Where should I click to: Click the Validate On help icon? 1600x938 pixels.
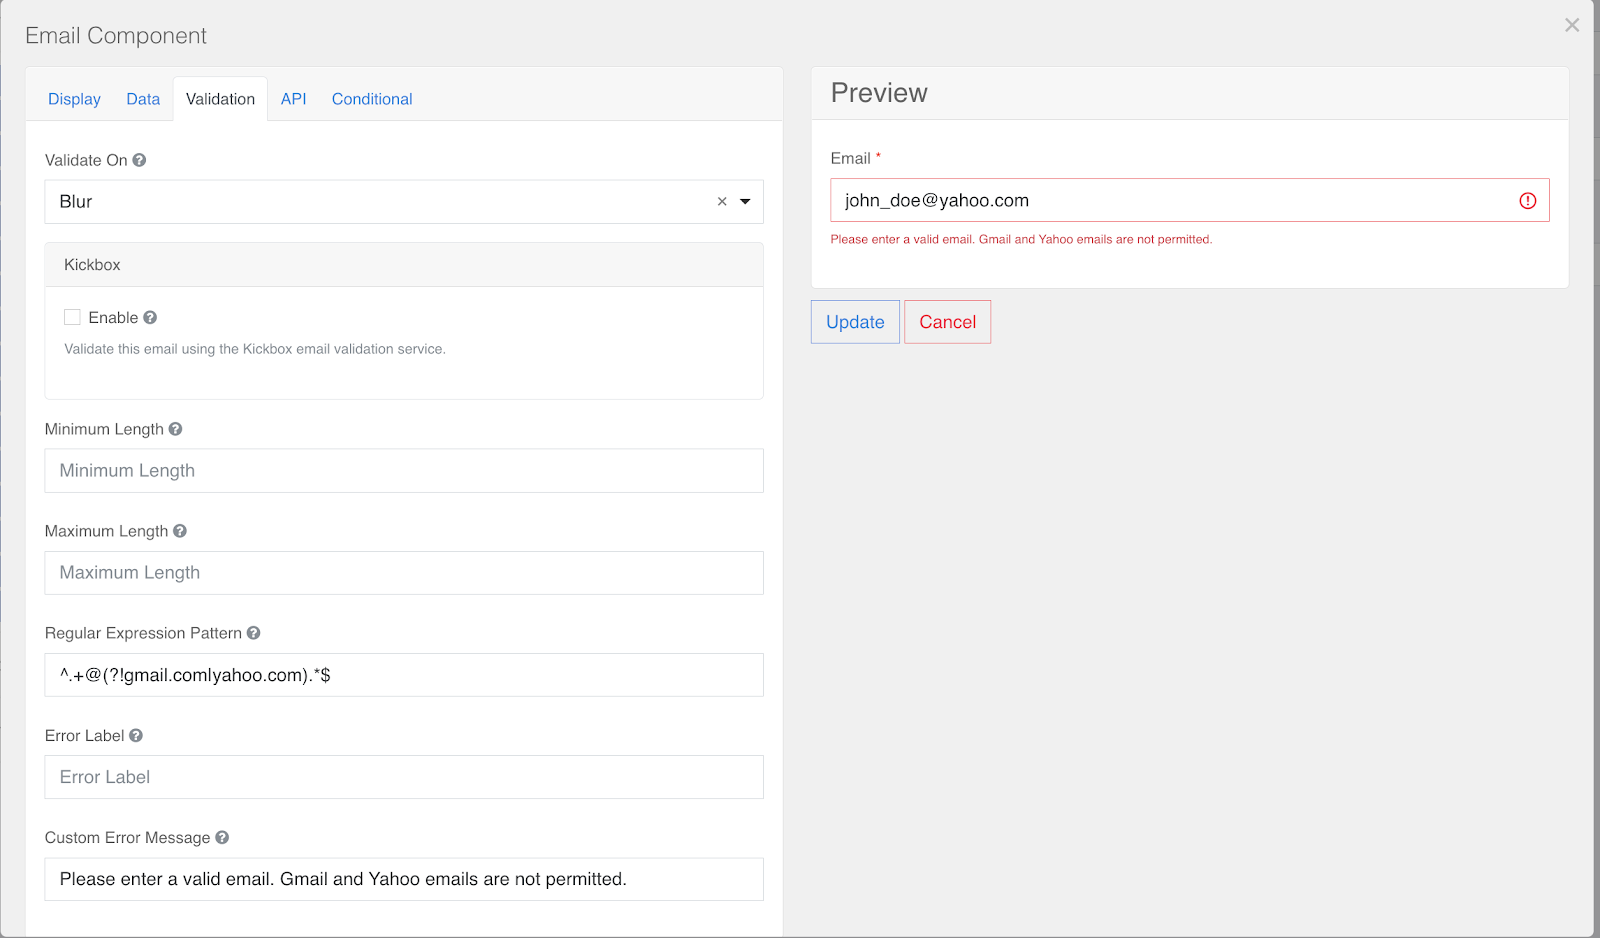tap(139, 160)
